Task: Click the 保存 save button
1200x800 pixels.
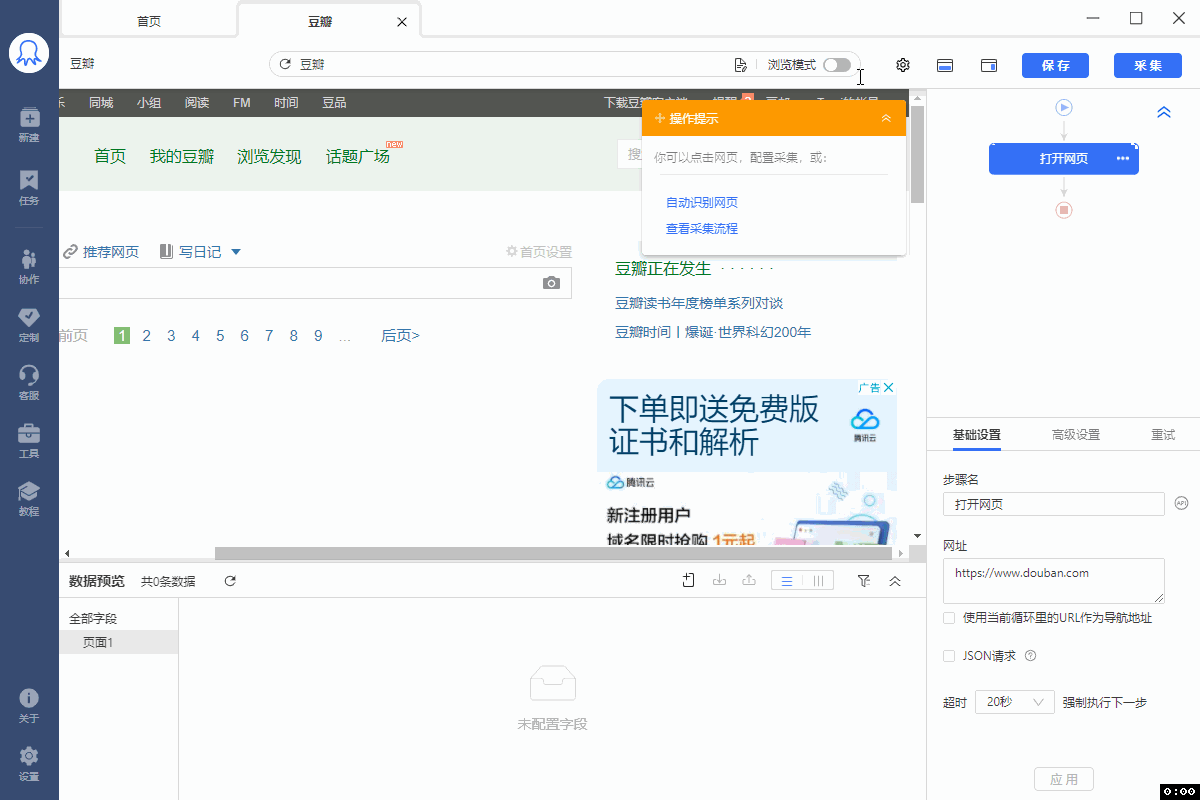Action: pyautogui.click(x=1055, y=65)
